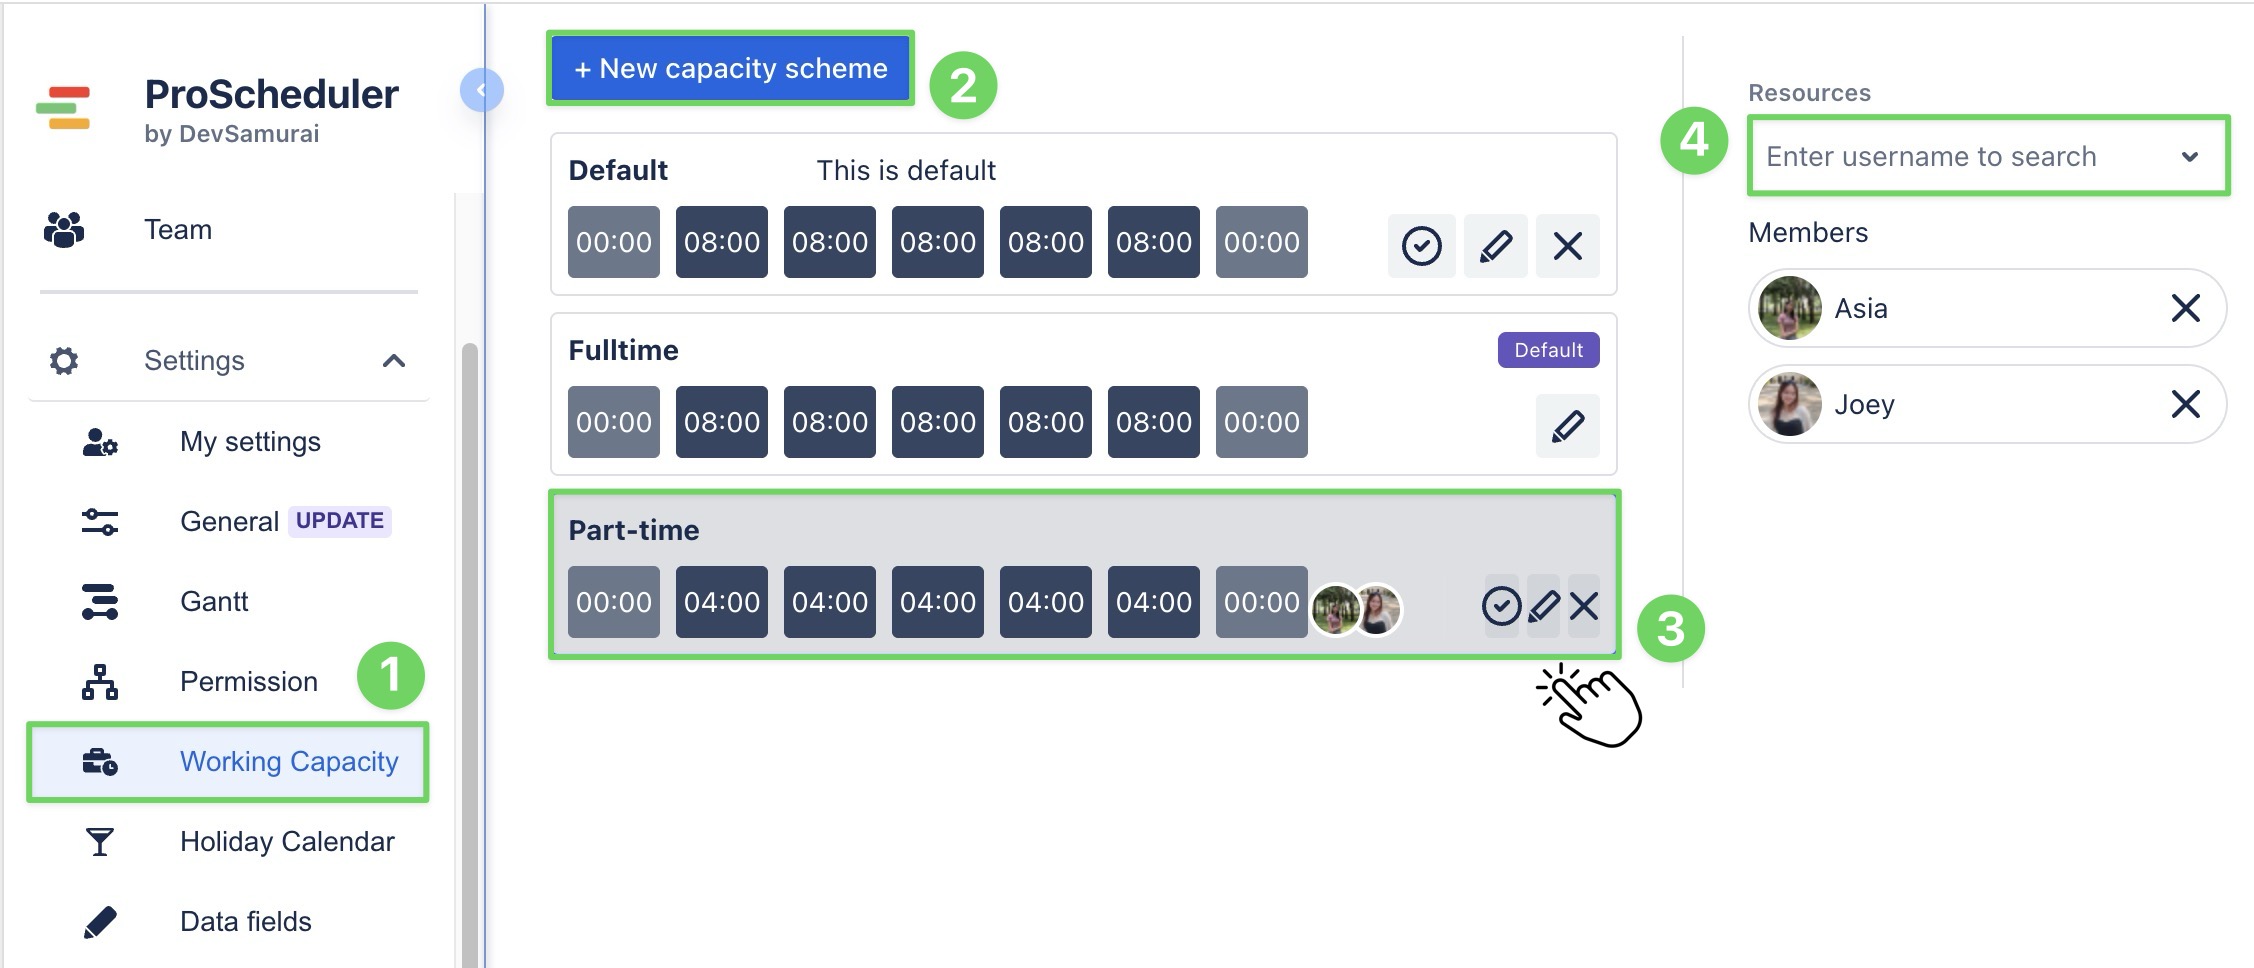2254x968 pixels.
Task: Select the Gantt settings icon
Action: click(100, 601)
